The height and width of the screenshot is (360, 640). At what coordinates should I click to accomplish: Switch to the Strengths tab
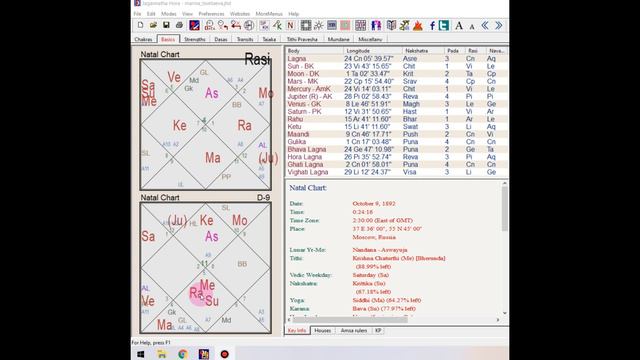pos(195,39)
